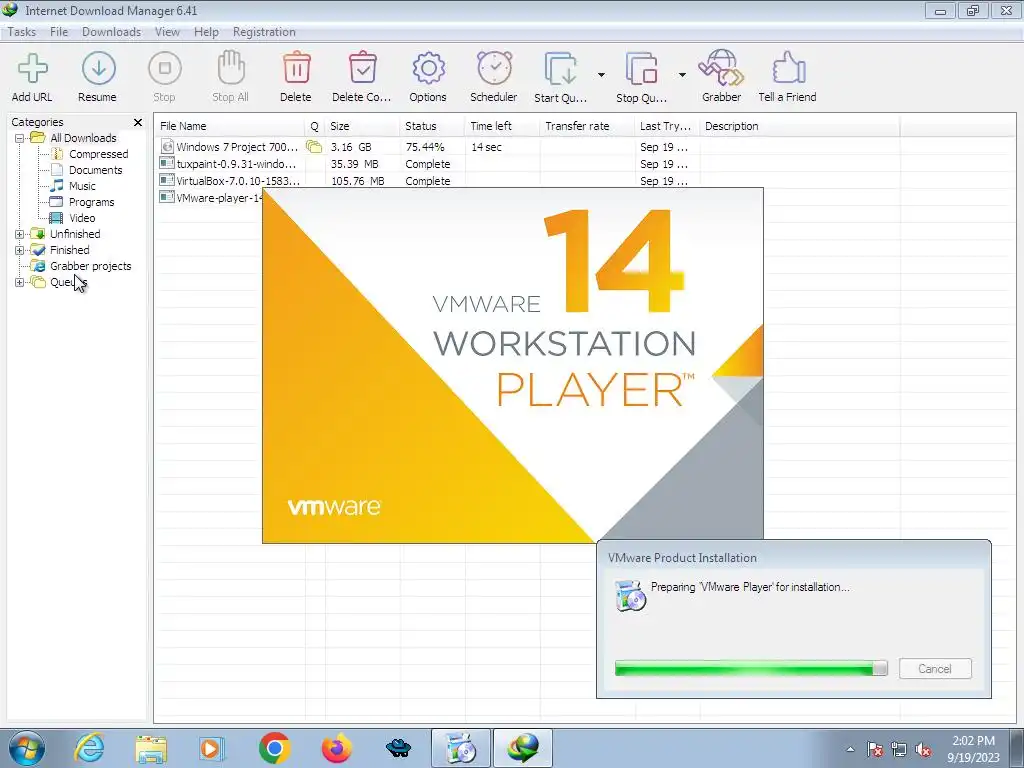
Task: Select the Programs category
Action: (x=91, y=202)
